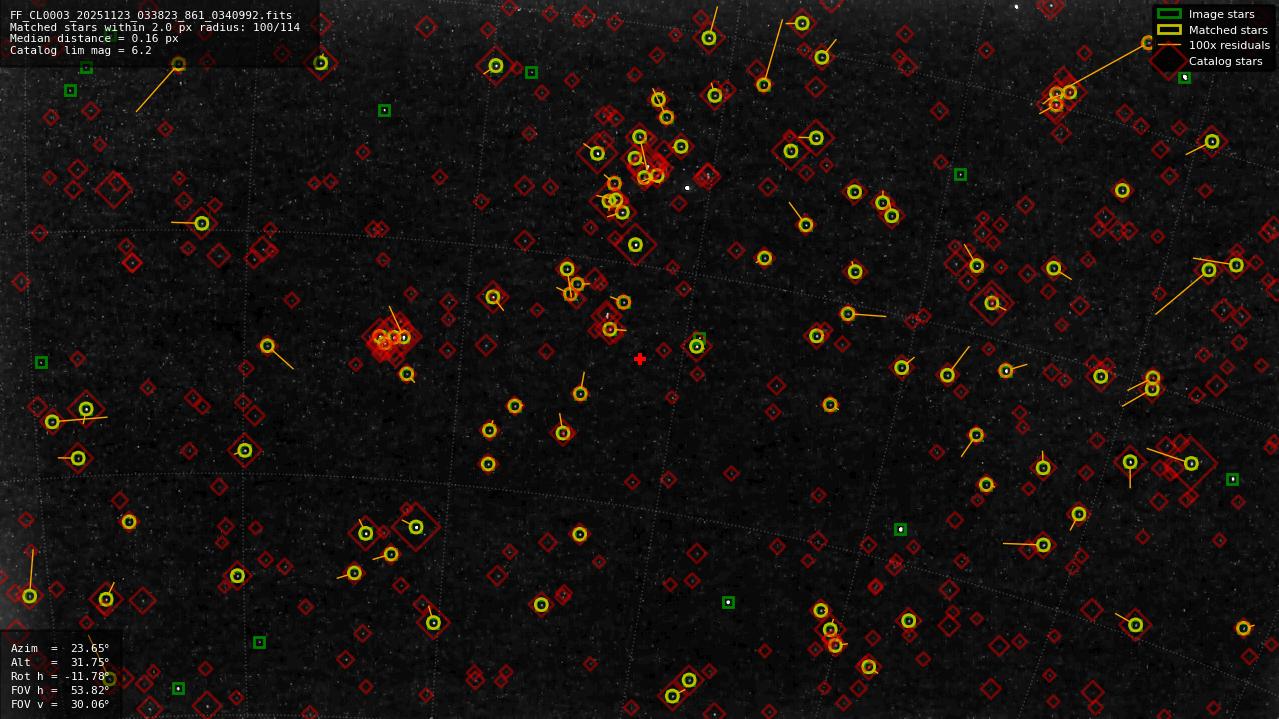Select the '100x residuals' legend label

[x=1229, y=45]
